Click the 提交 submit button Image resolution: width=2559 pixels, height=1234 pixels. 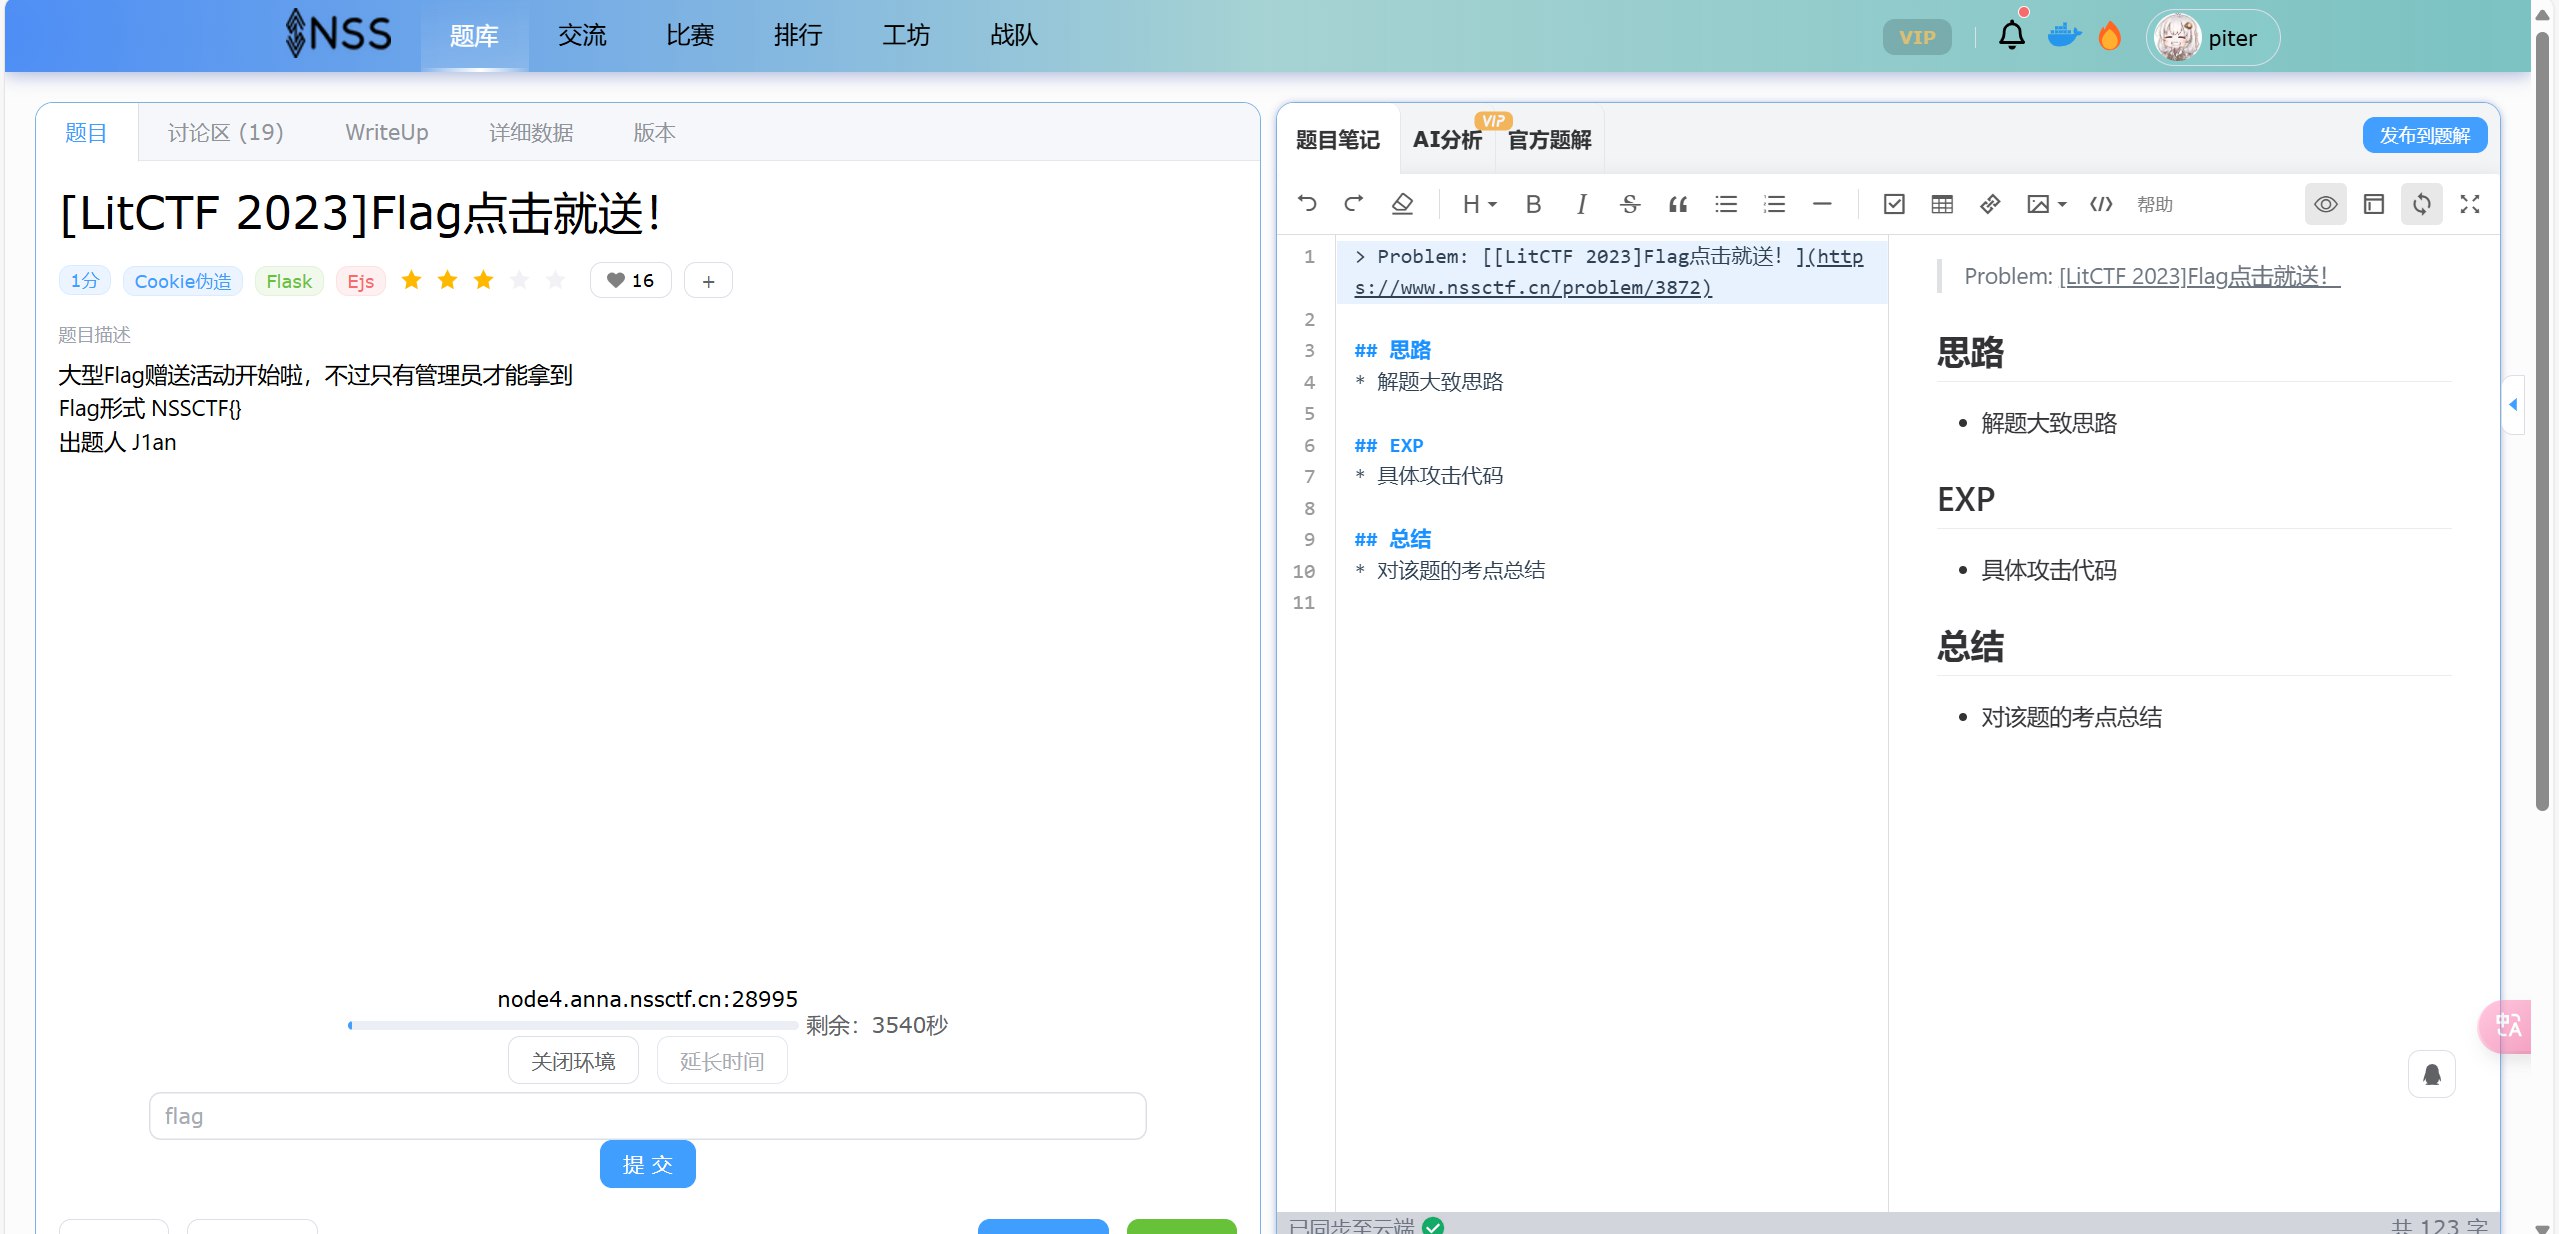point(648,1164)
